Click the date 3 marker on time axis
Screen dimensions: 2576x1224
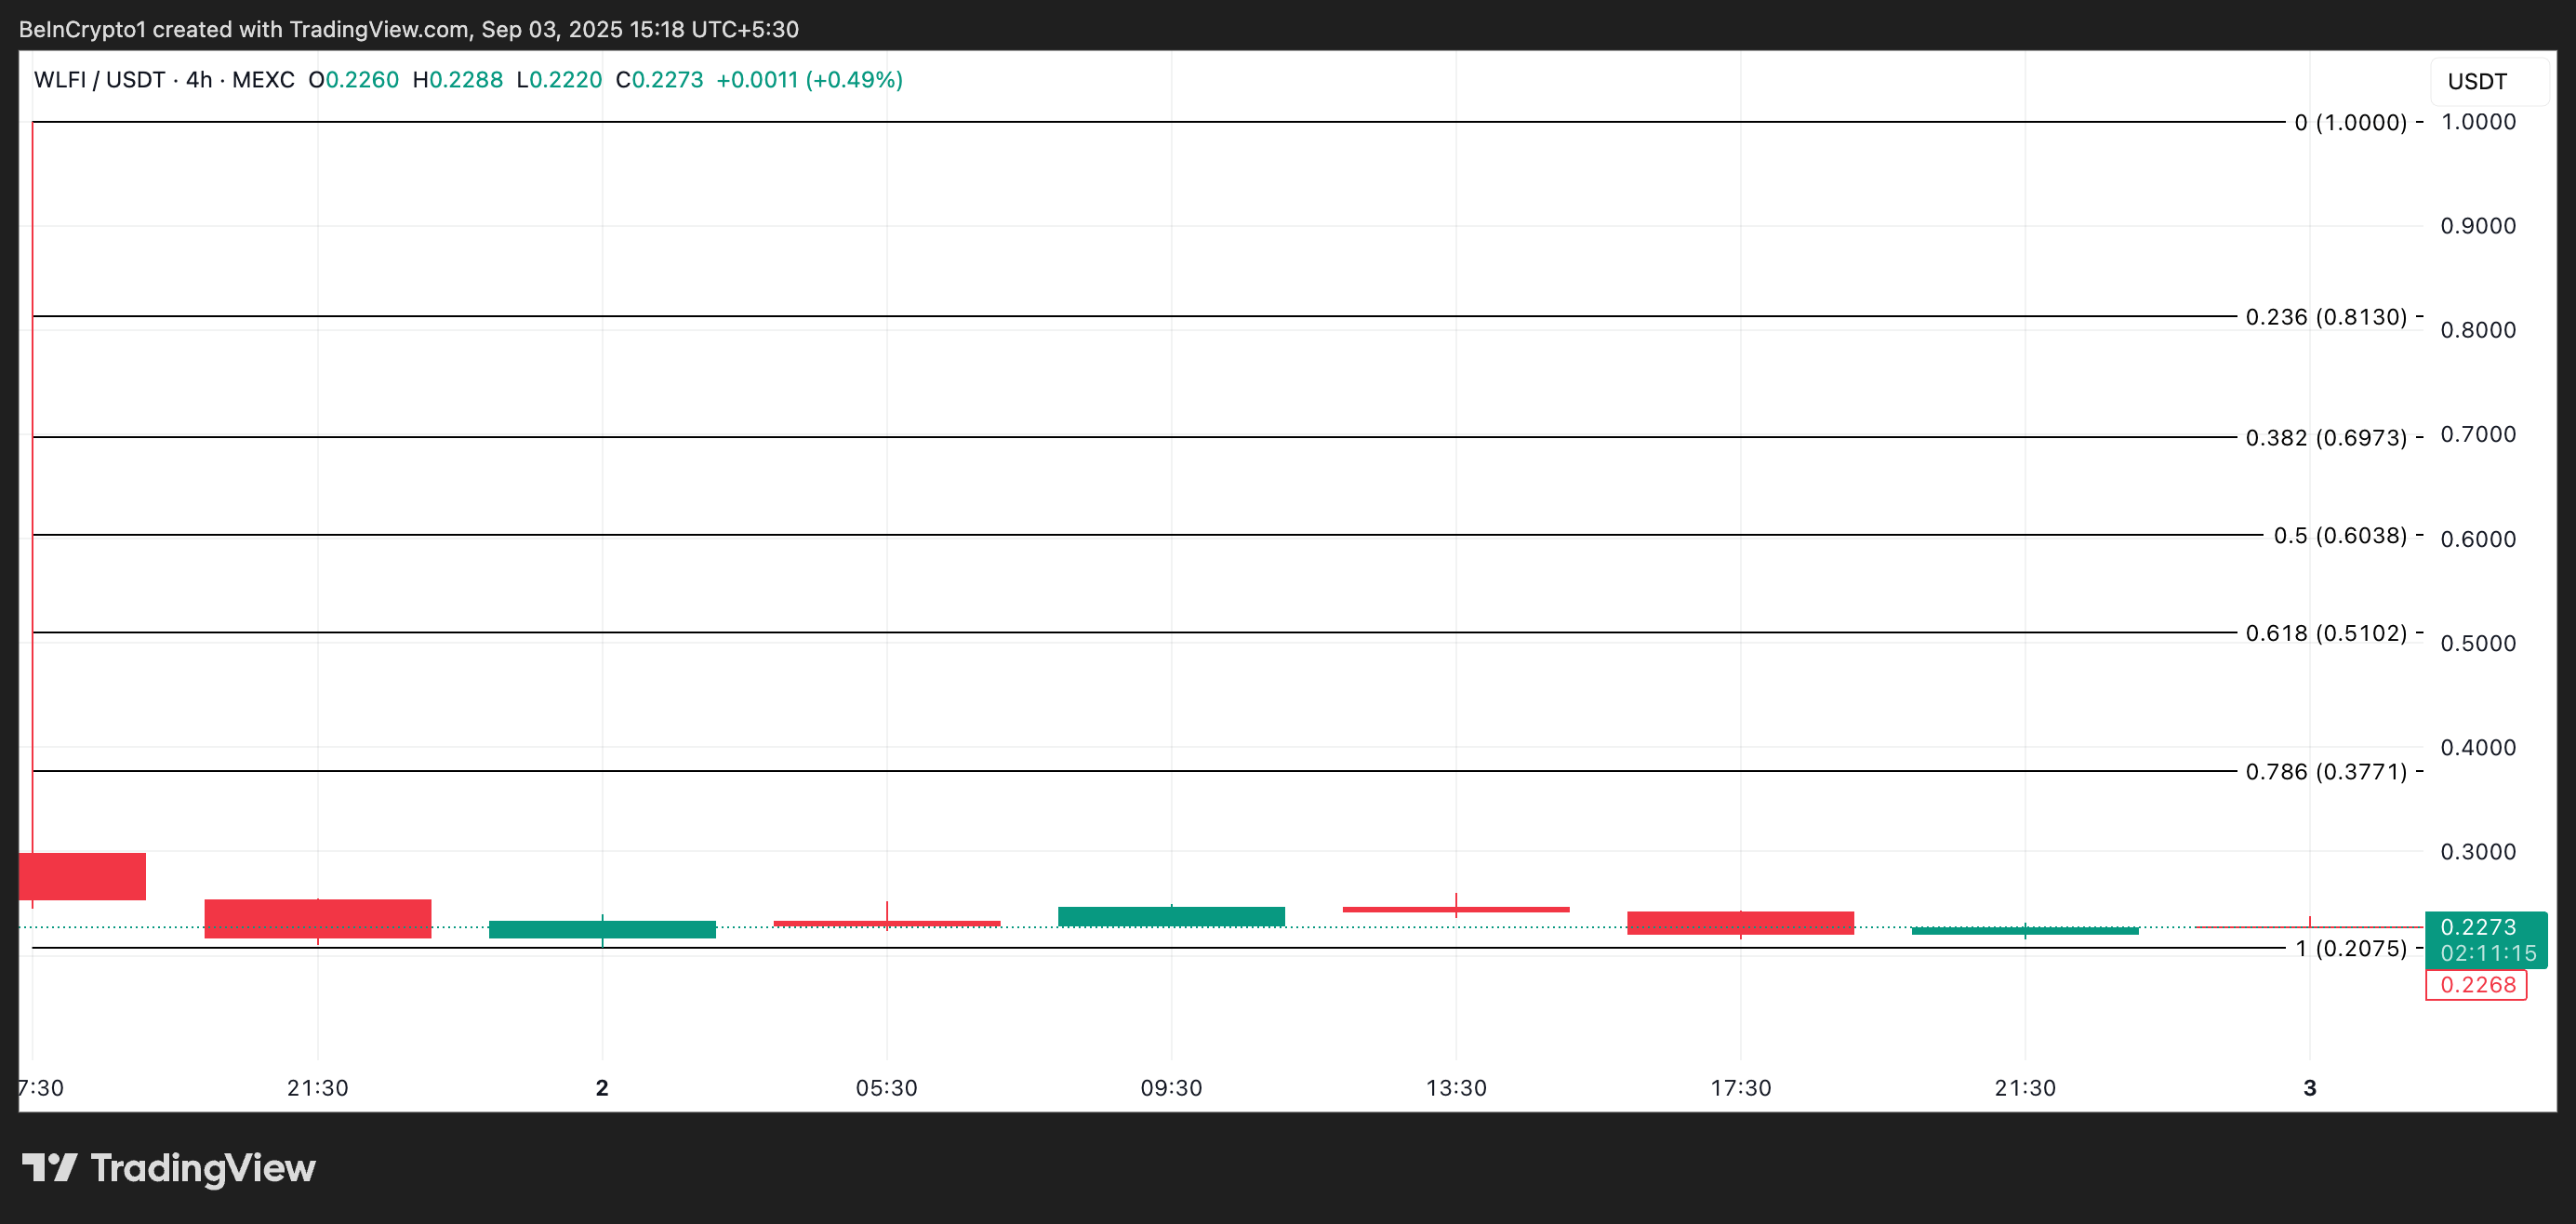click(x=2309, y=1088)
